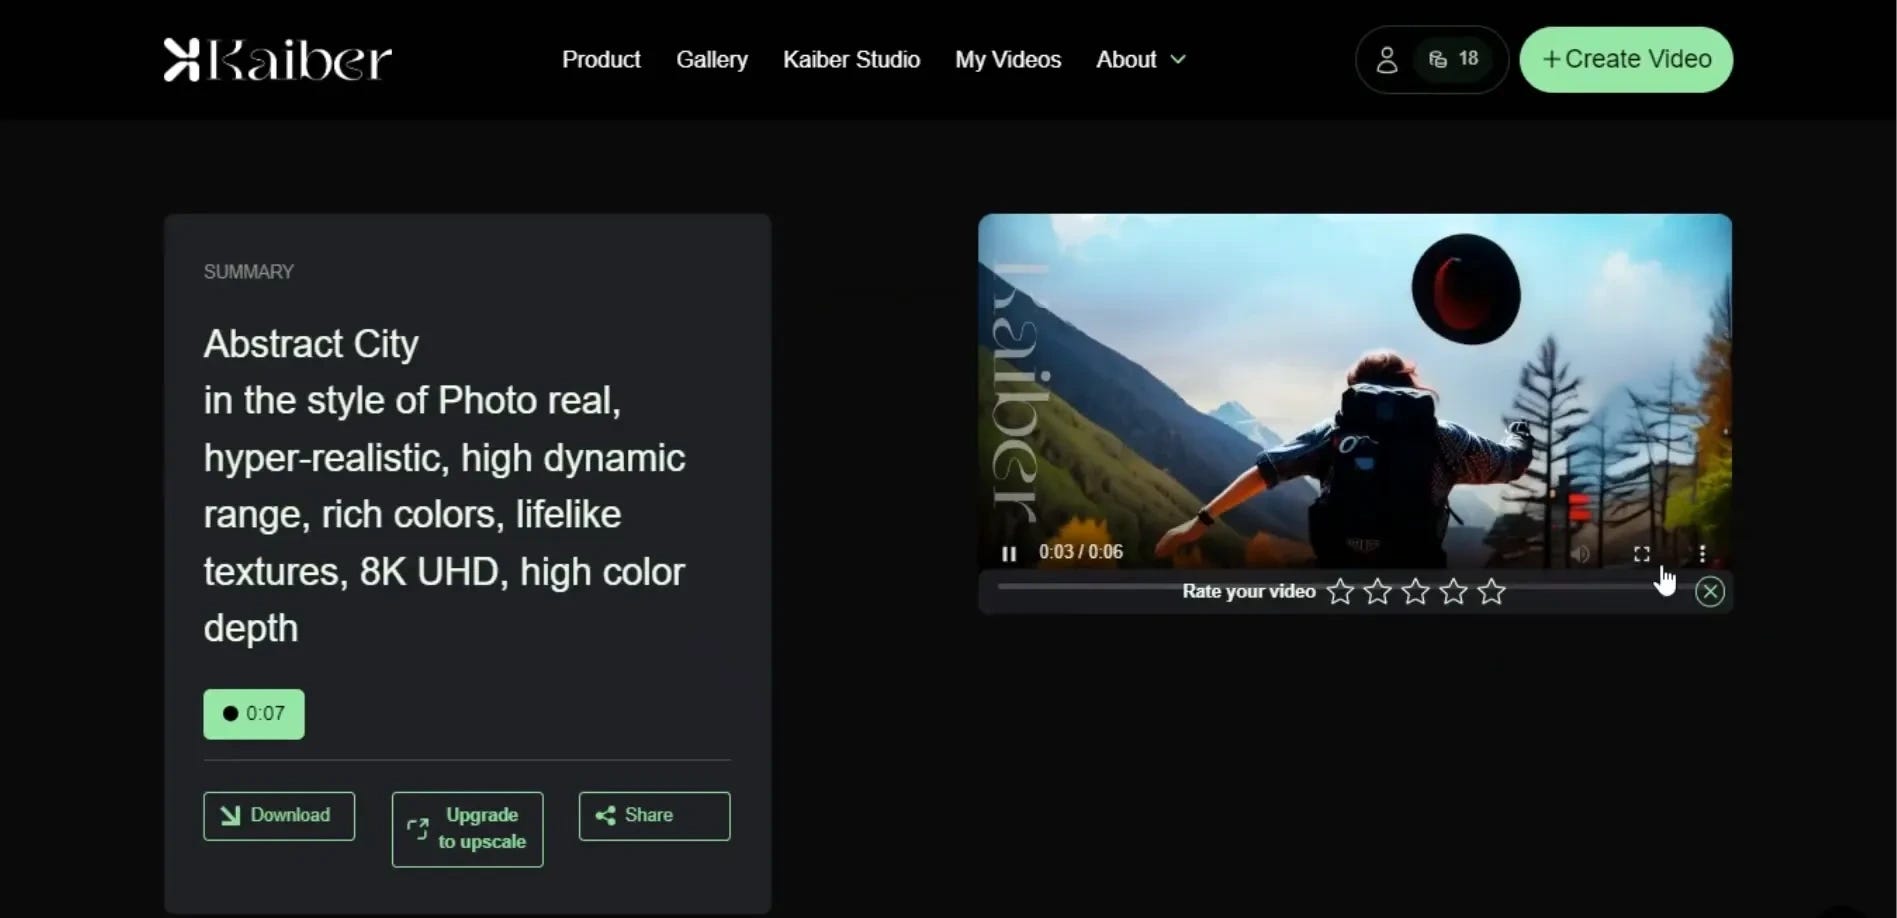Click the Create Video button
1897x918 pixels.
pyautogui.click(x=1625, y=59)
